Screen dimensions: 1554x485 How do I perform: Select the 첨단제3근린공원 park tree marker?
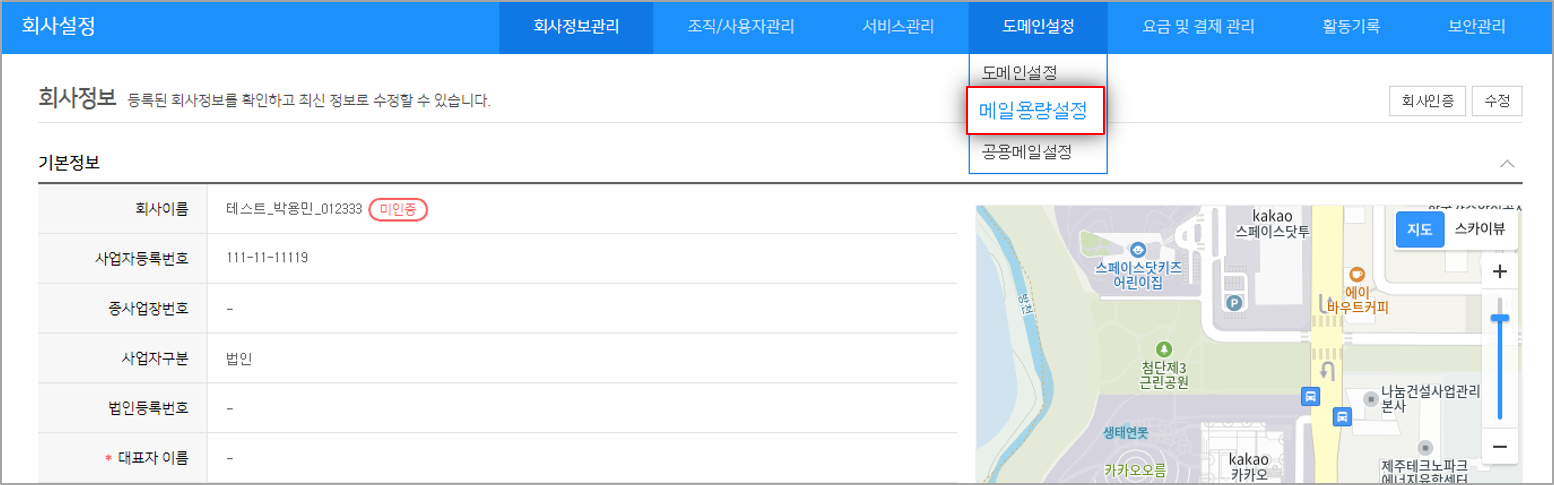pyautogui.click(x=1163, y=349)
